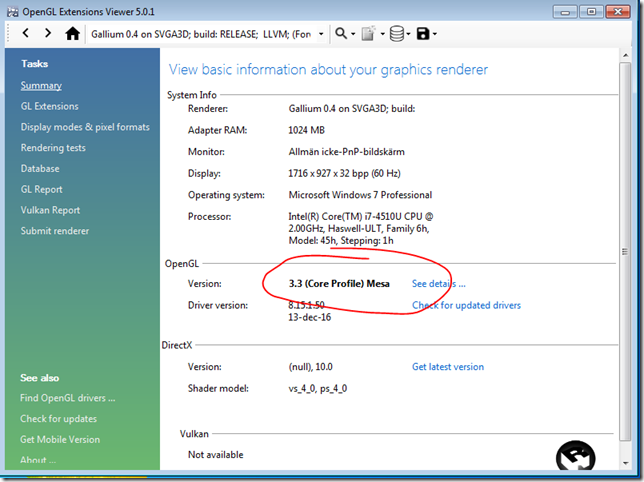Click Get Mobile Version link
The height and width of the screenshot is (482, 644).
point(60,440)
